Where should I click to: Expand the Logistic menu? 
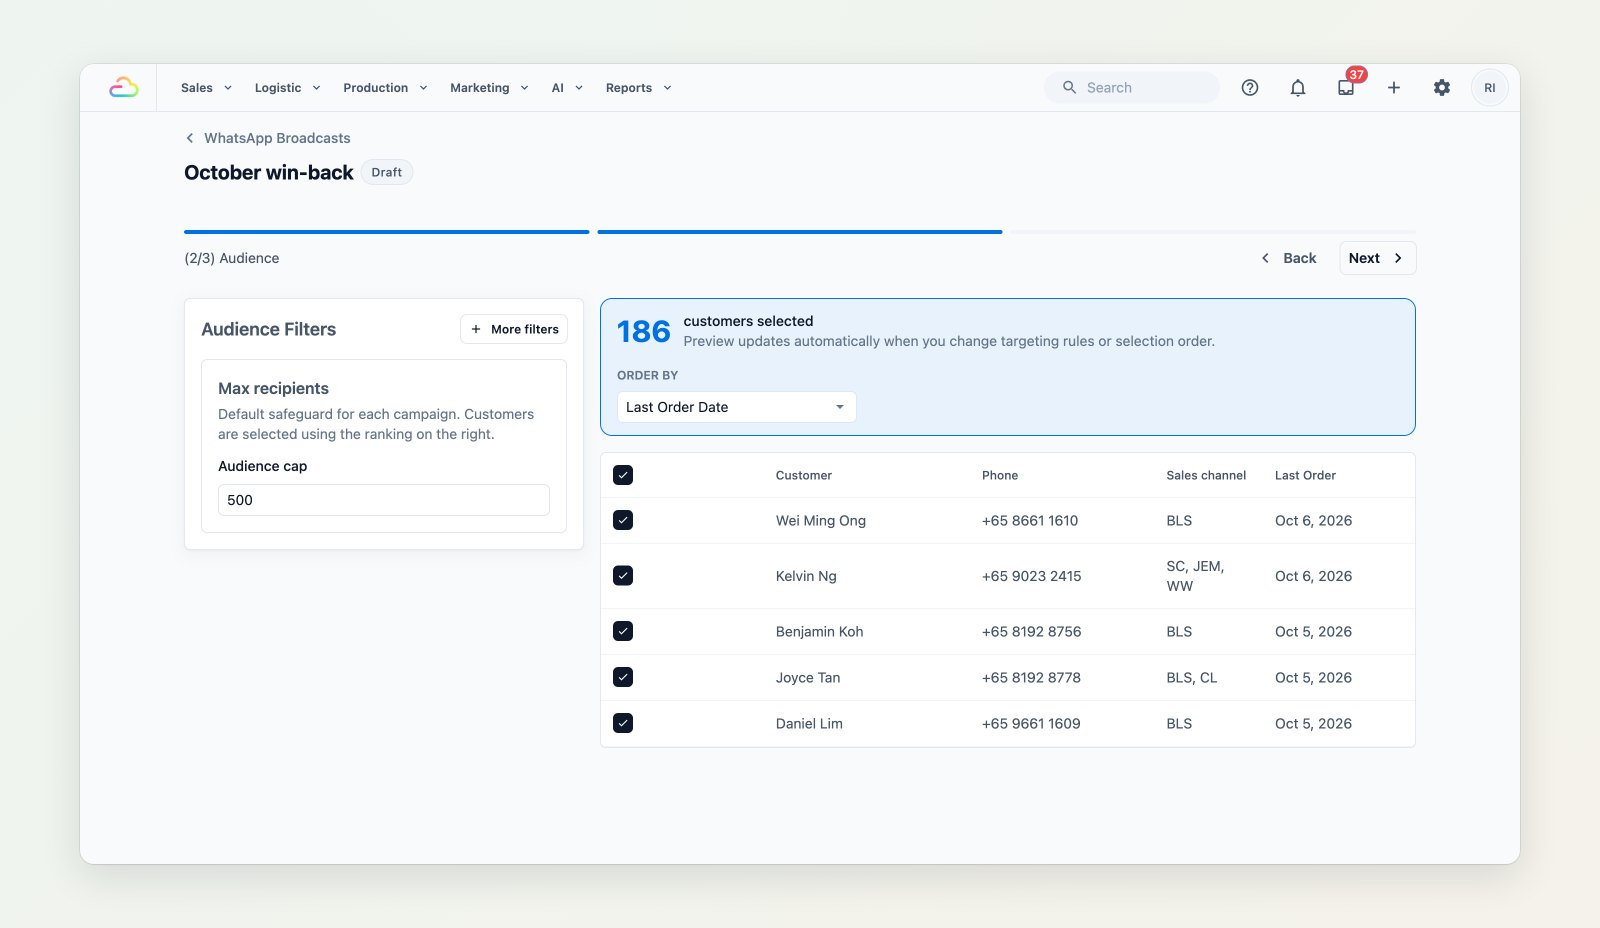[288, 88]
